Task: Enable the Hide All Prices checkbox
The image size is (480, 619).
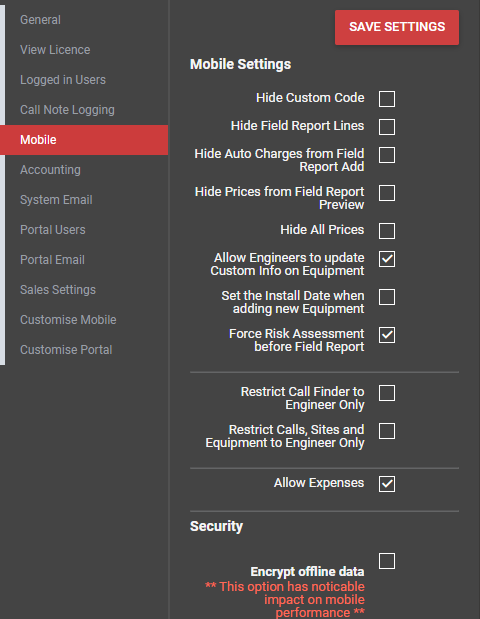Action: click(387, 231)
